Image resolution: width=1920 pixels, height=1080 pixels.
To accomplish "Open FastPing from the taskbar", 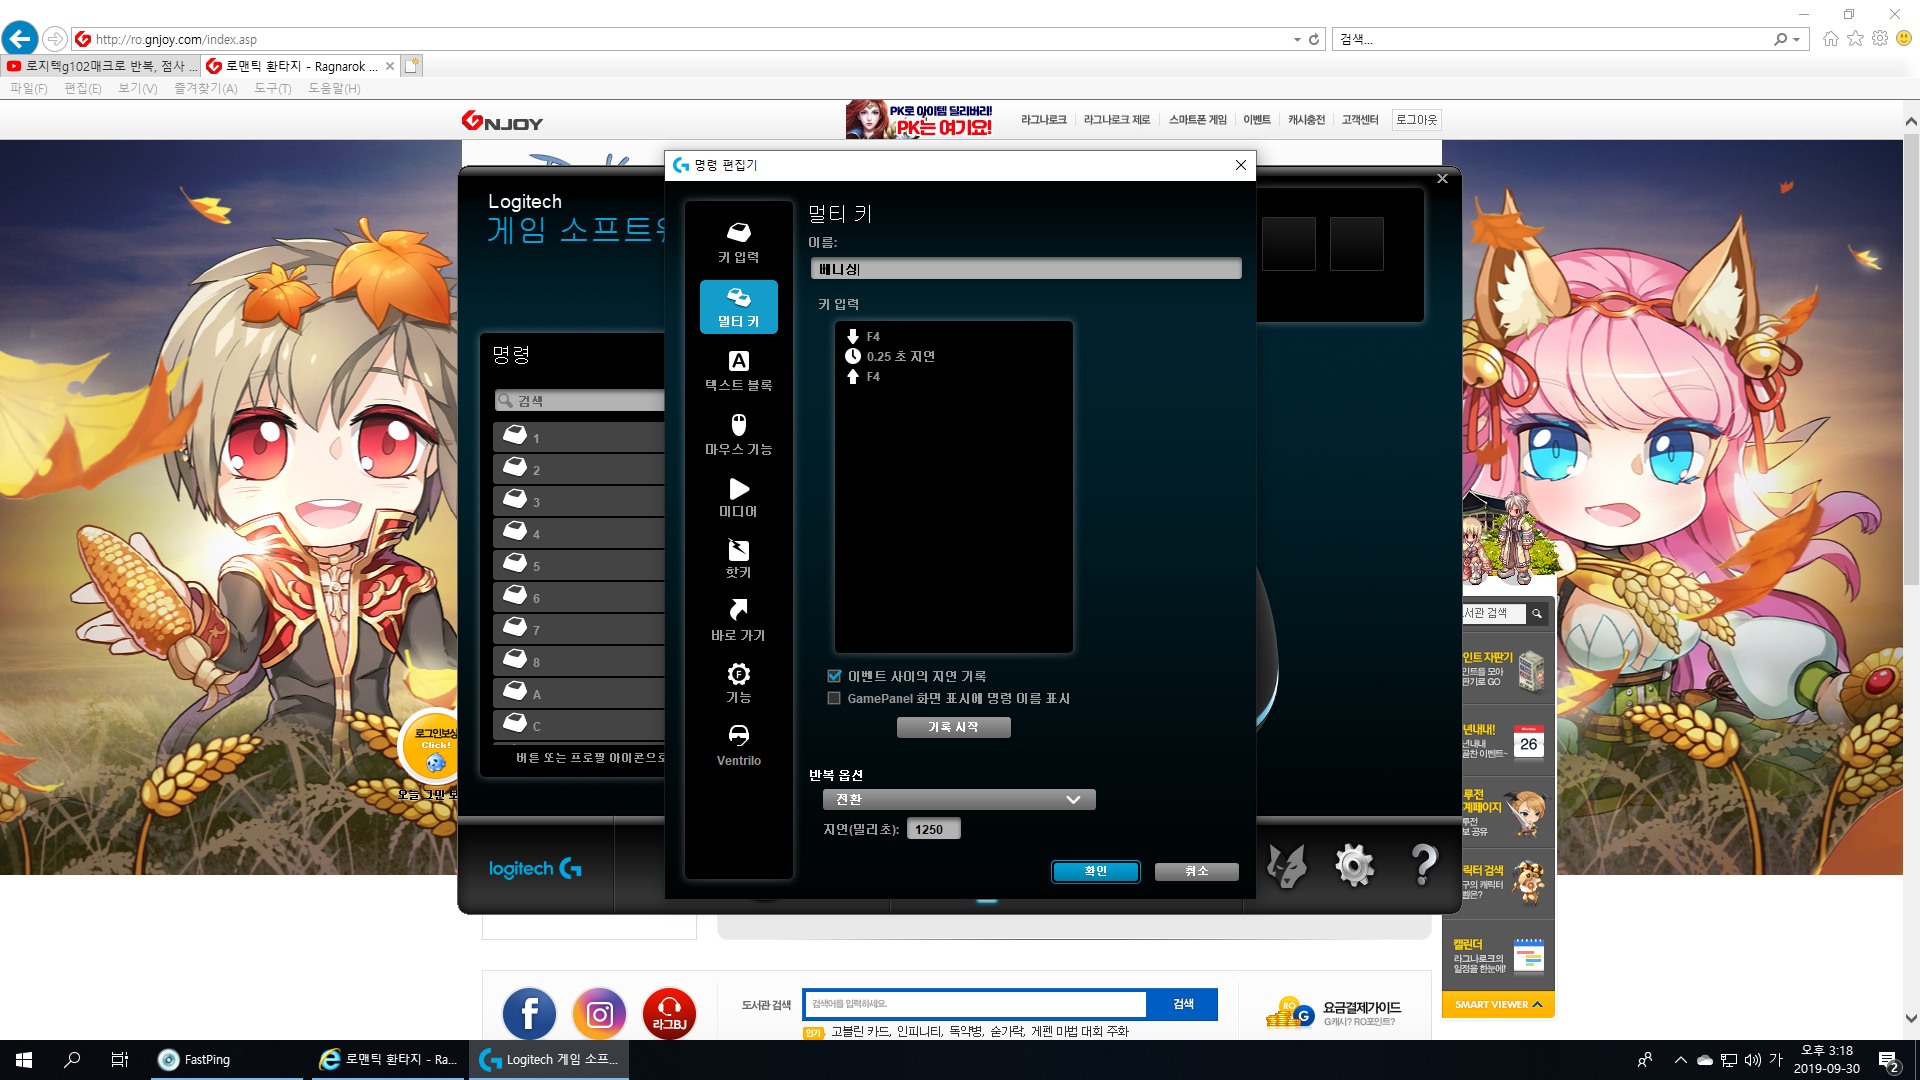I will [x=196, y=1060].
